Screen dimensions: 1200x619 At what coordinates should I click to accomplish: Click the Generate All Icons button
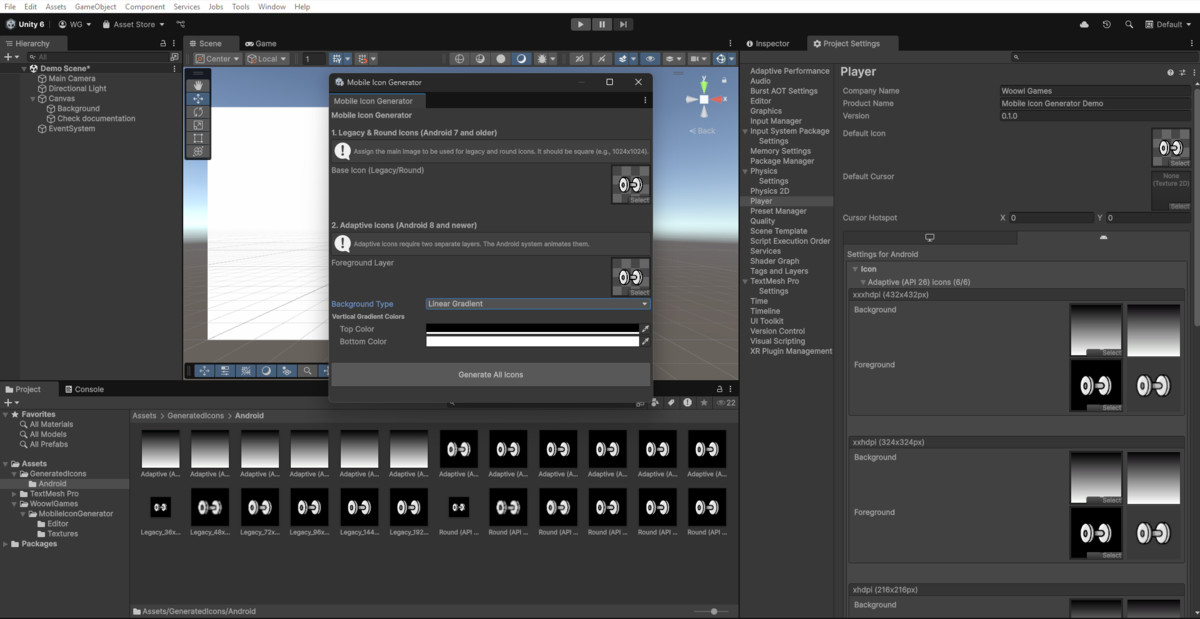491,374
